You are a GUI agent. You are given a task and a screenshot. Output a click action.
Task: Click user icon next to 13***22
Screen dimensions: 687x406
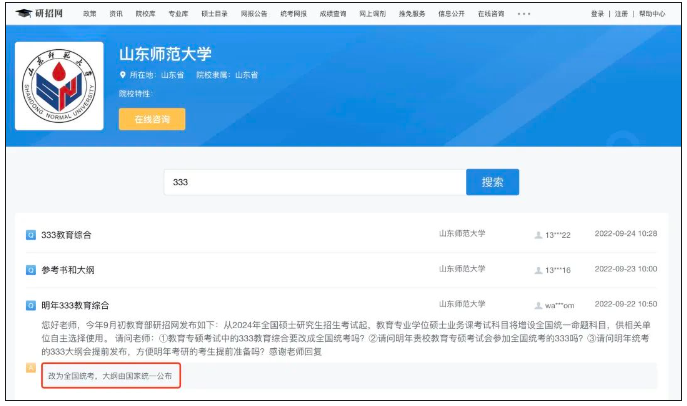tap(538, 235)
